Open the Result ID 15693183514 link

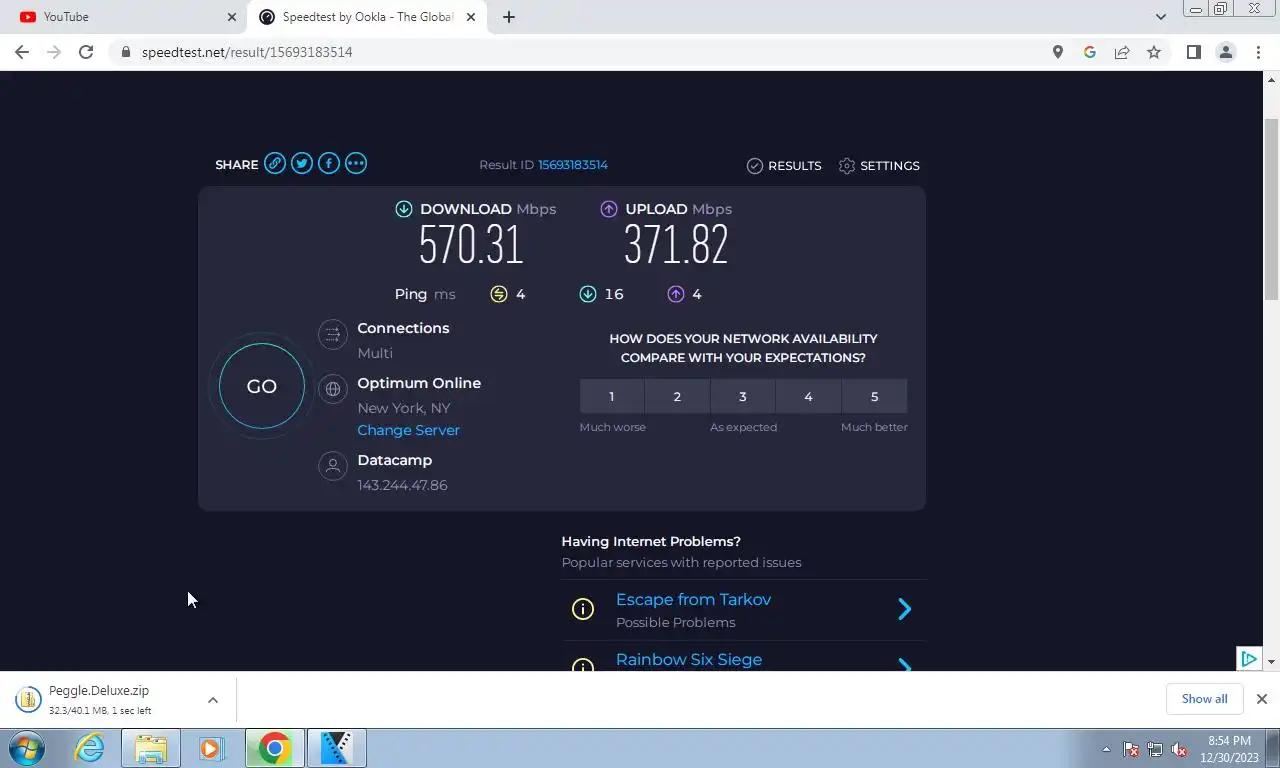tap(573, 165)
